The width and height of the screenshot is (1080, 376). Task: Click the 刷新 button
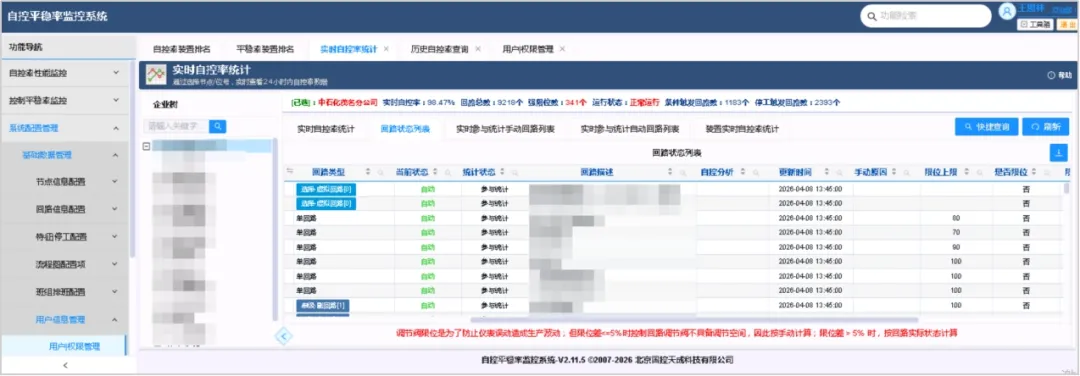[1046, 127]
